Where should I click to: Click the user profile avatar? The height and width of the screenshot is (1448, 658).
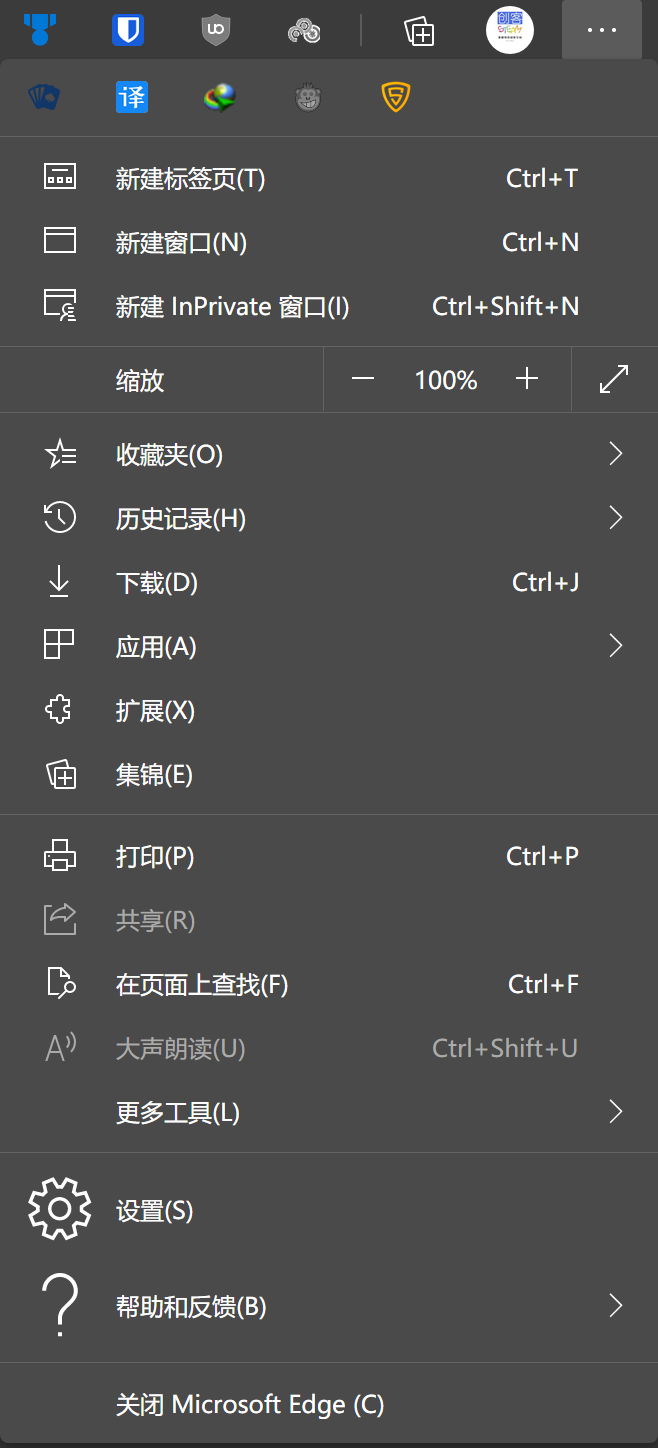[x=510, y=30]
